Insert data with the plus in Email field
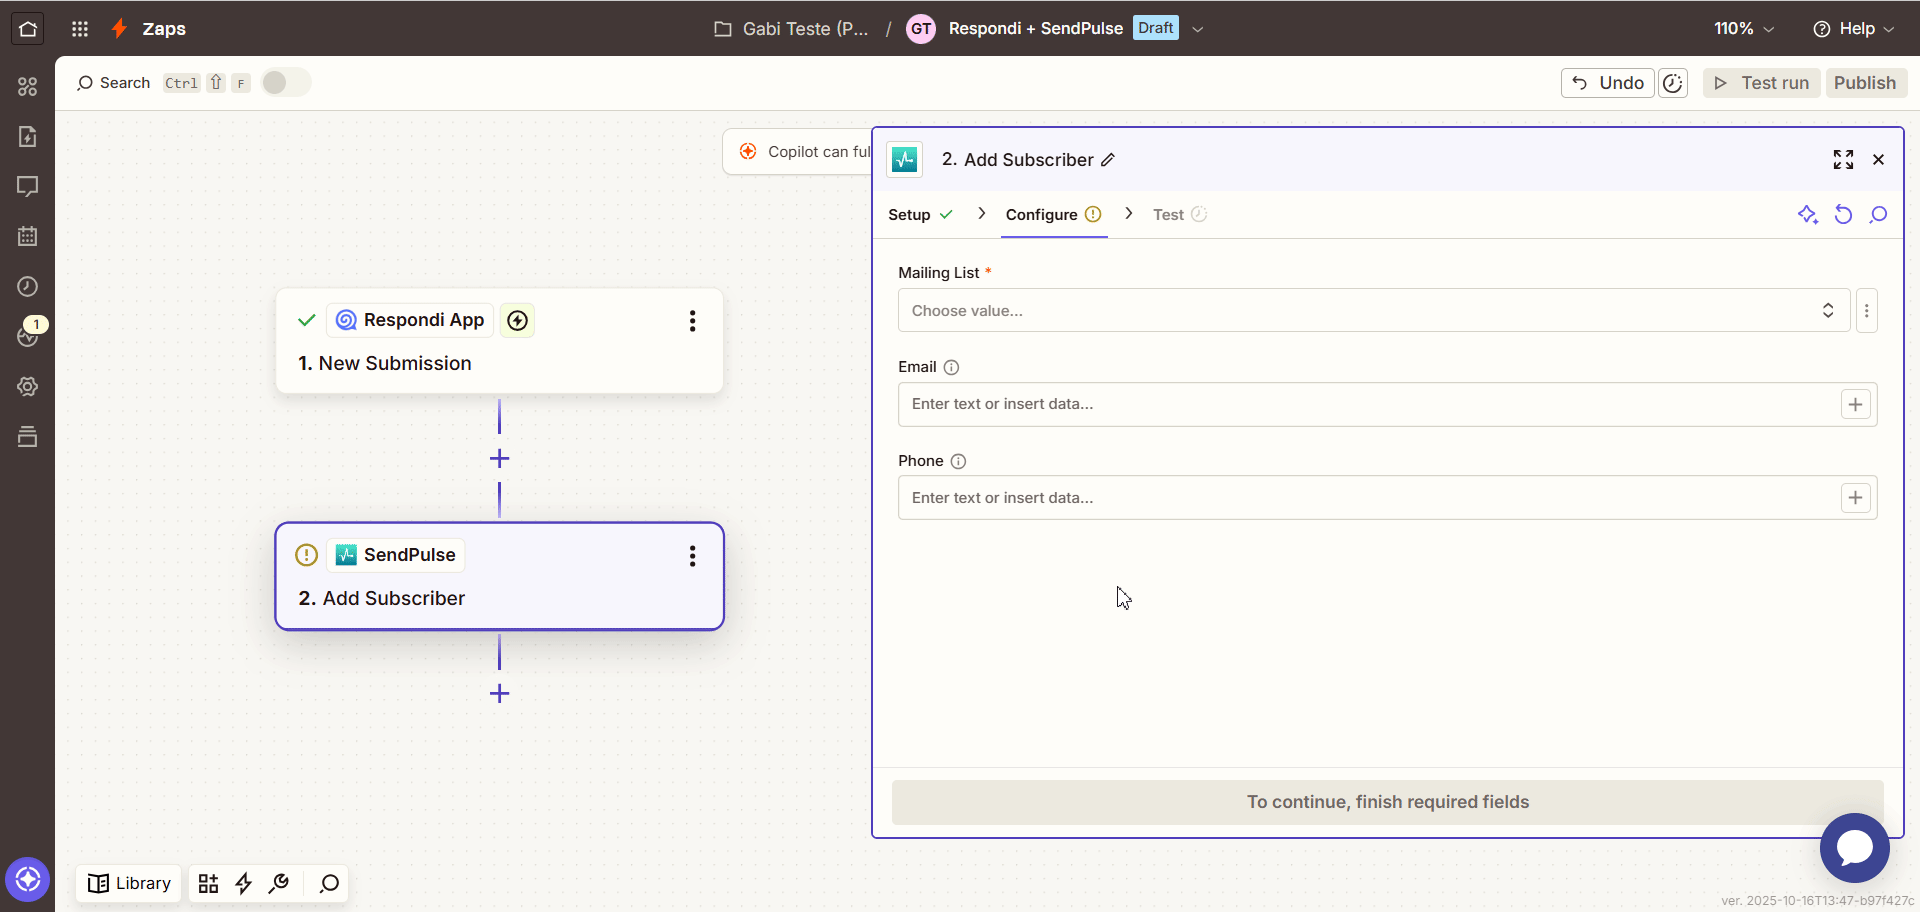The height and width of the screenshot is (912, 1920). tap(1855, 405)
